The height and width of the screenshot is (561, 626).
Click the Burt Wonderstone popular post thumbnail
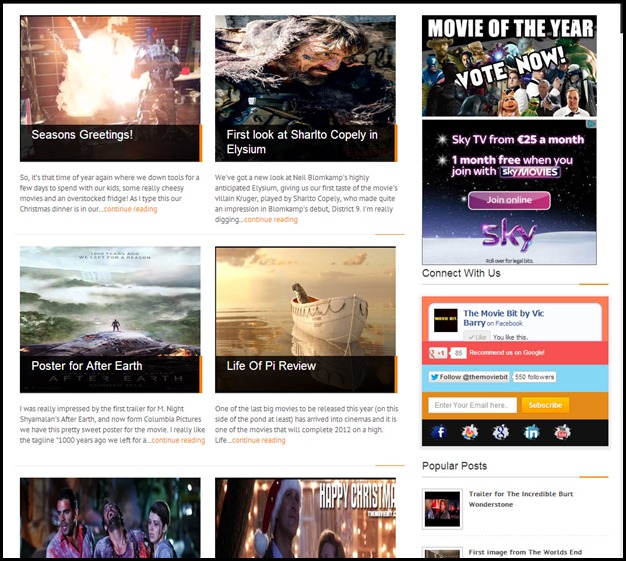tap(442, 509)
